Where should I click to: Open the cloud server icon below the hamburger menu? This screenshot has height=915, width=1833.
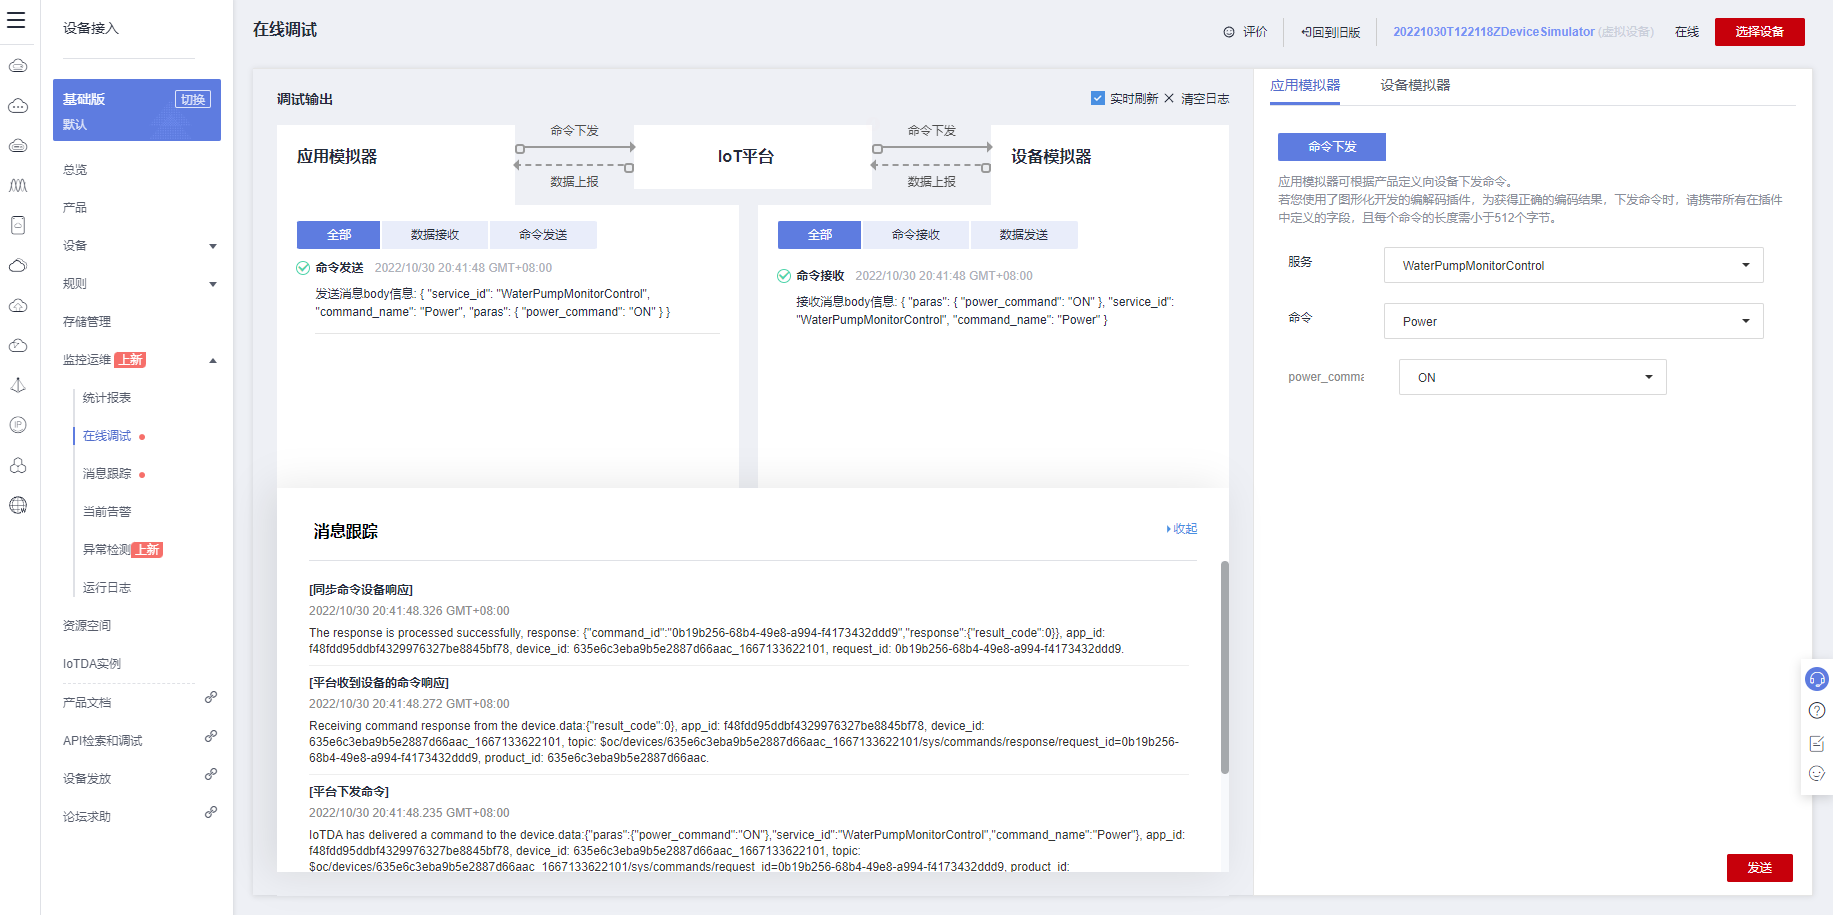18,66
